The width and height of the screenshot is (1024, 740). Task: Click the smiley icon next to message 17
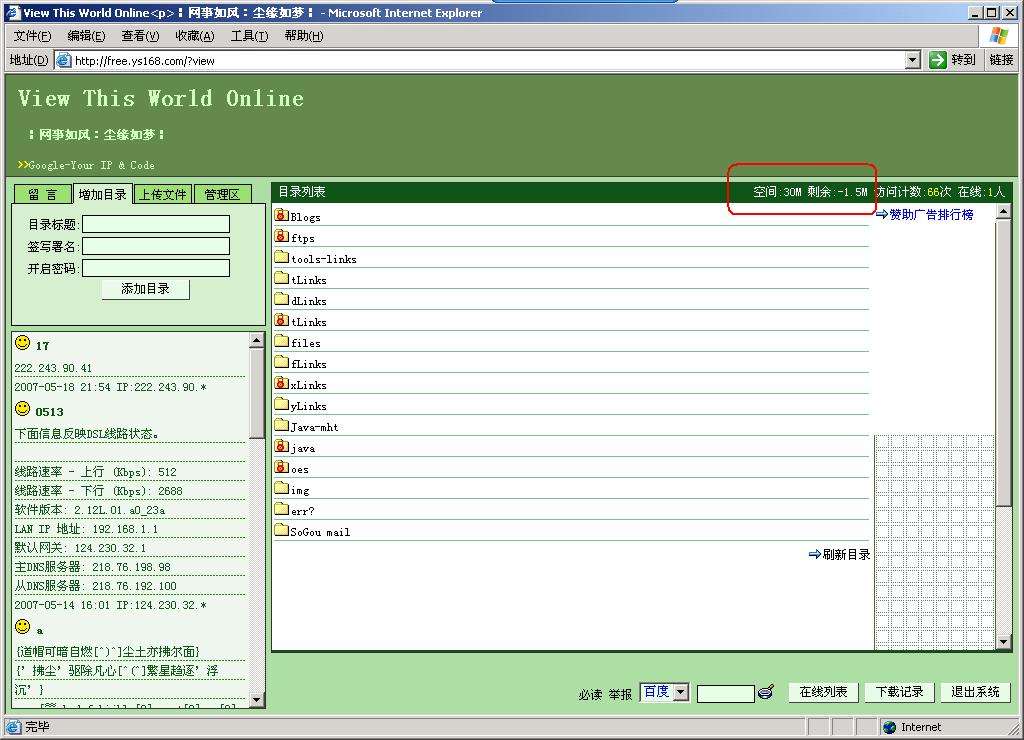tap(22, 342)
